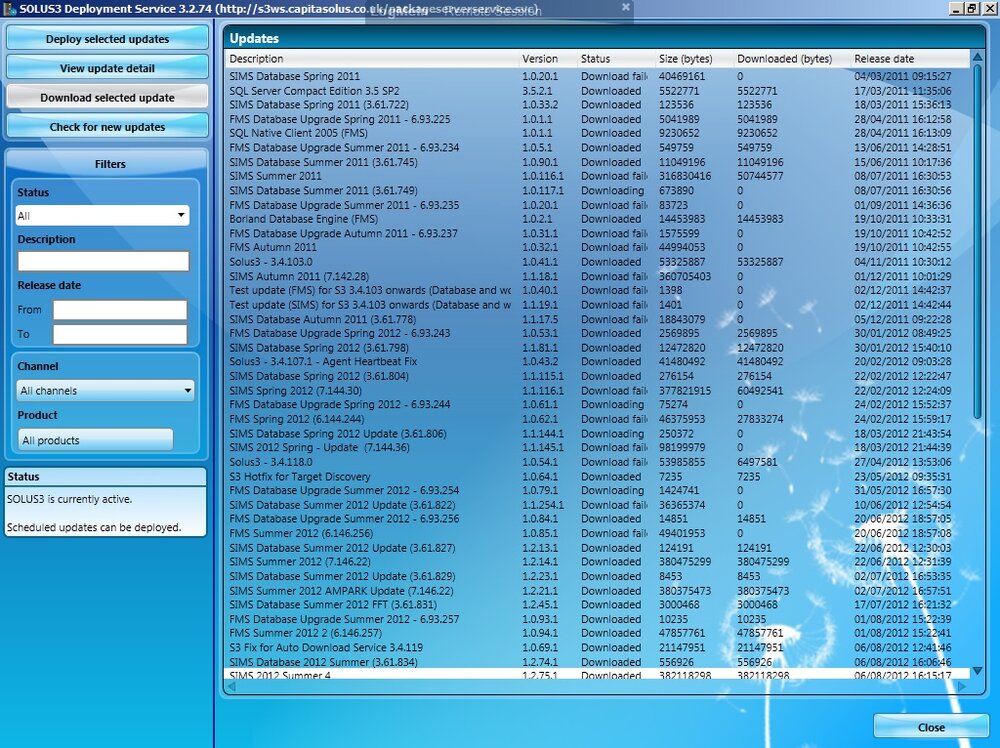Check for new updates

click(107, 126)
